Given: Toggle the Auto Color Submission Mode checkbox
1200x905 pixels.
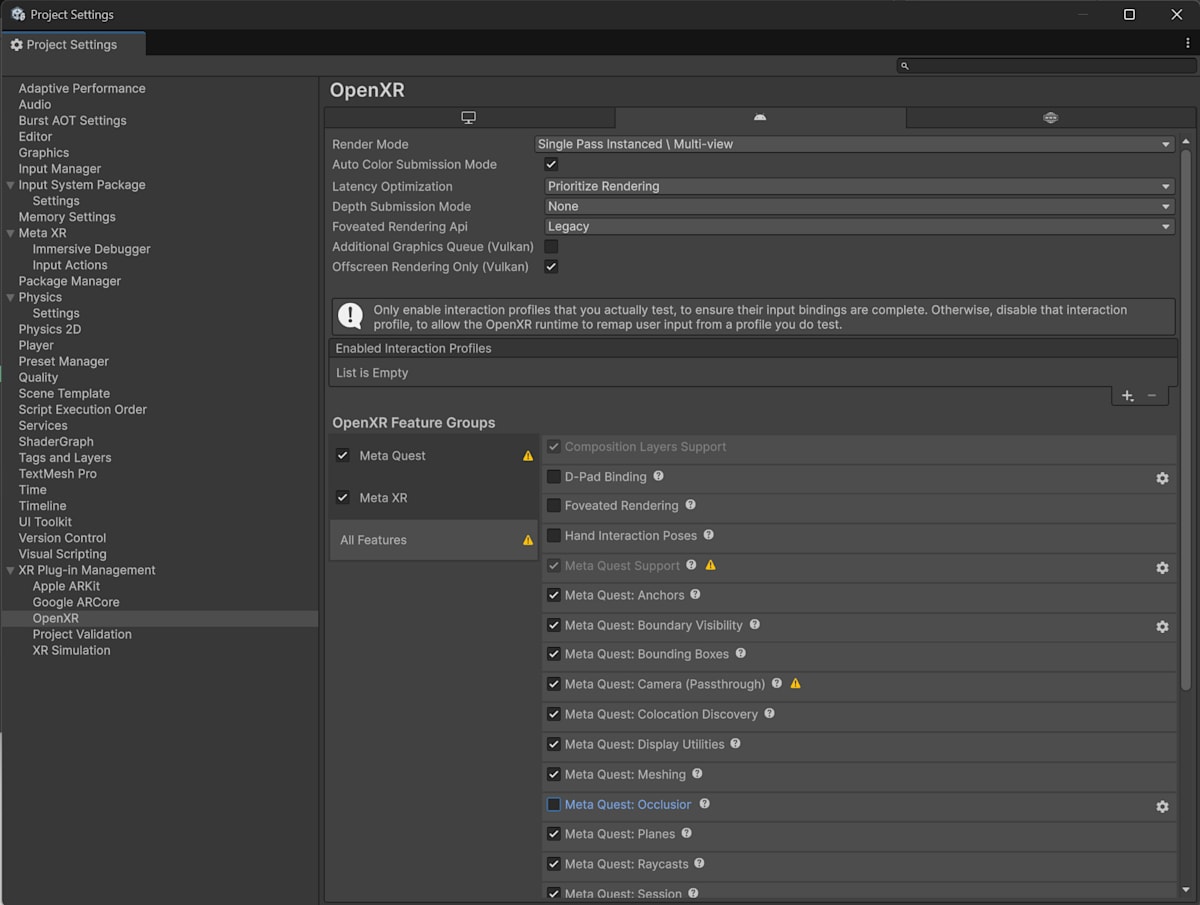Looking at the screenshot, I should point(551,164).
